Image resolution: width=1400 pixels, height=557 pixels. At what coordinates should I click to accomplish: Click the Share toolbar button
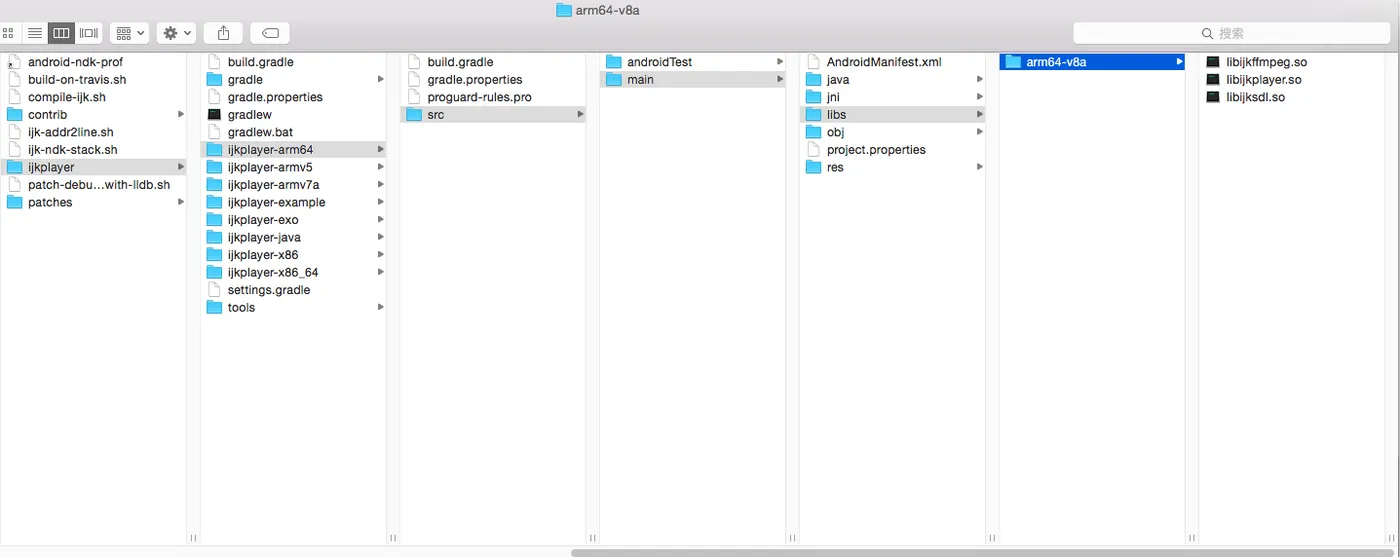[223, 33]
